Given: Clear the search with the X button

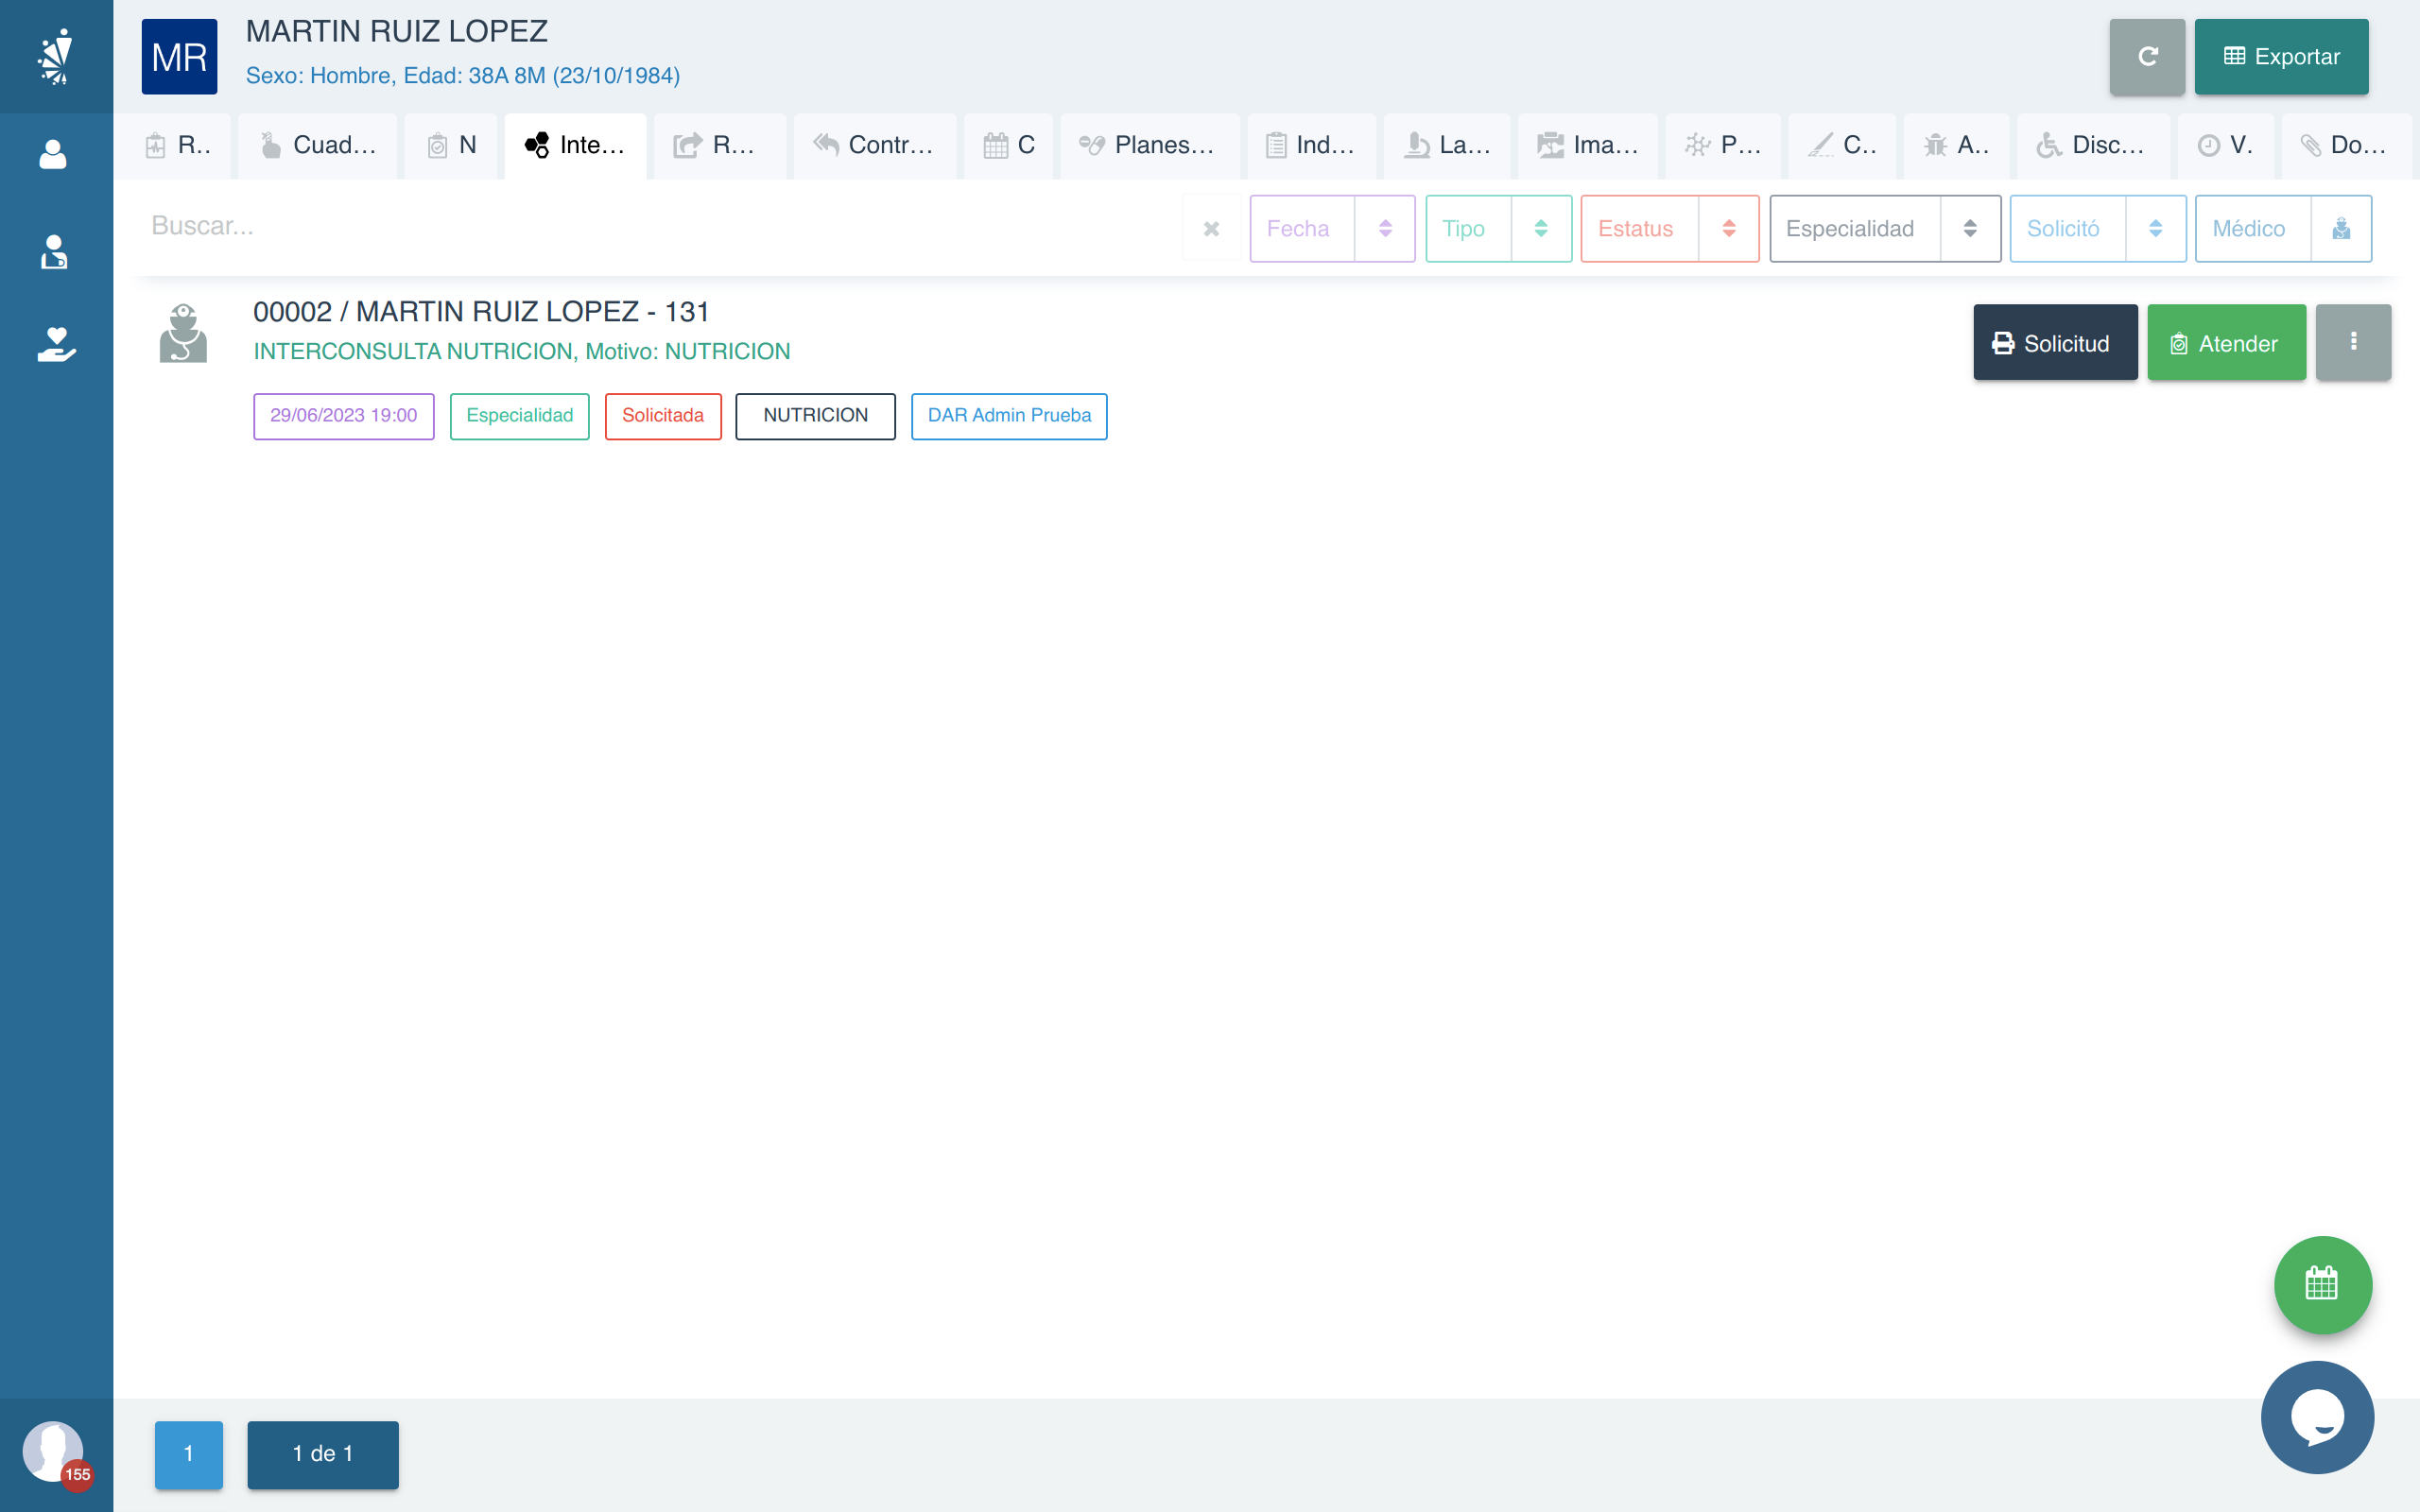Looking at the screenshot, I should coord(1211,229).
